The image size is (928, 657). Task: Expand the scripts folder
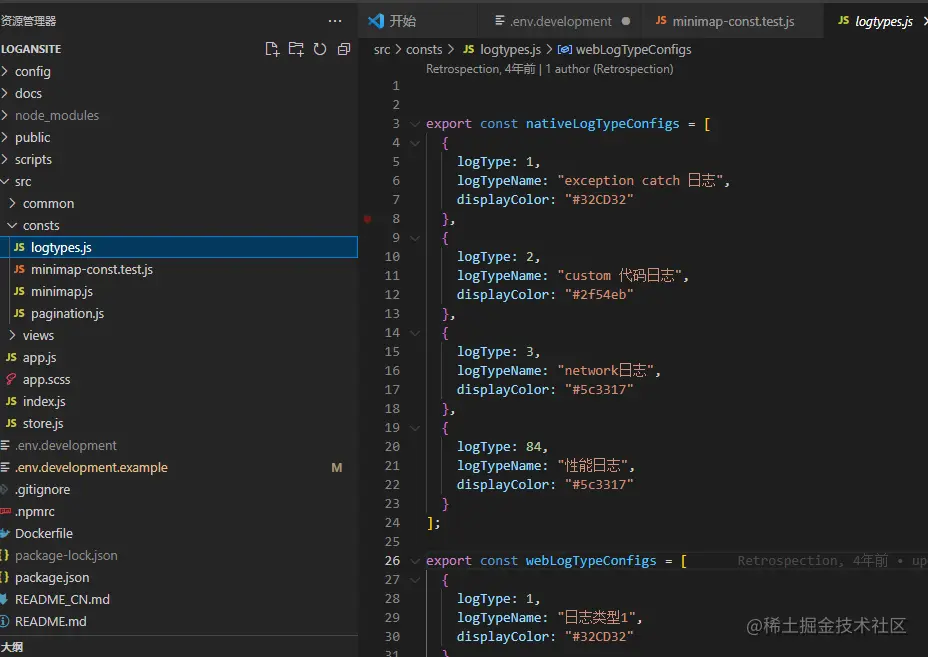(5, 159)
